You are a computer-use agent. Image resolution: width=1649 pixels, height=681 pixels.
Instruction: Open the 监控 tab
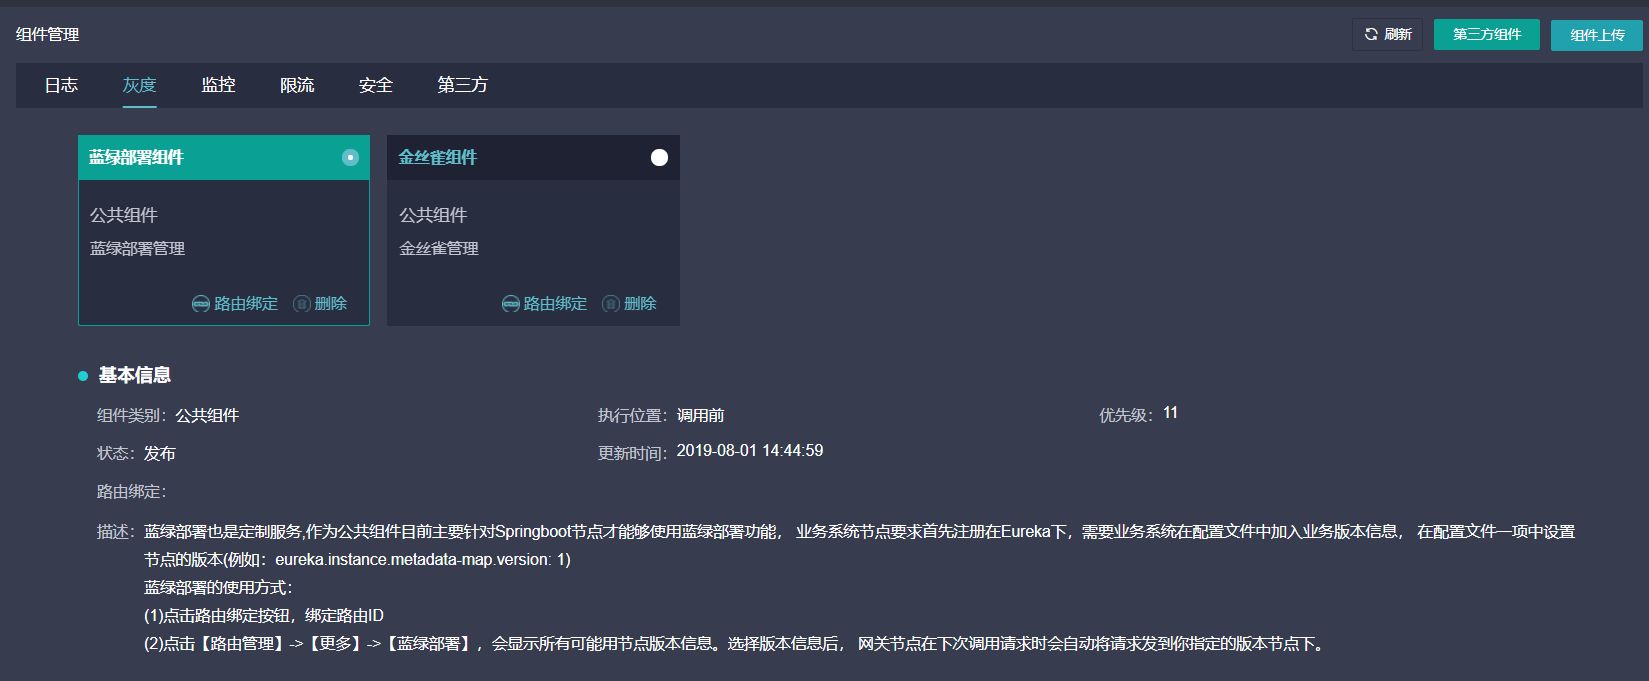coord(218,85)
